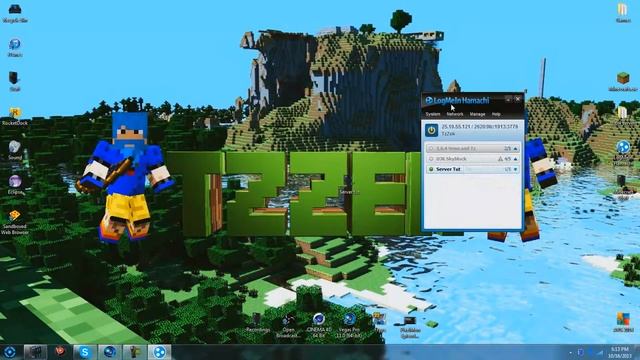Open Minecraft grass block desktop icon

point(623,82)
